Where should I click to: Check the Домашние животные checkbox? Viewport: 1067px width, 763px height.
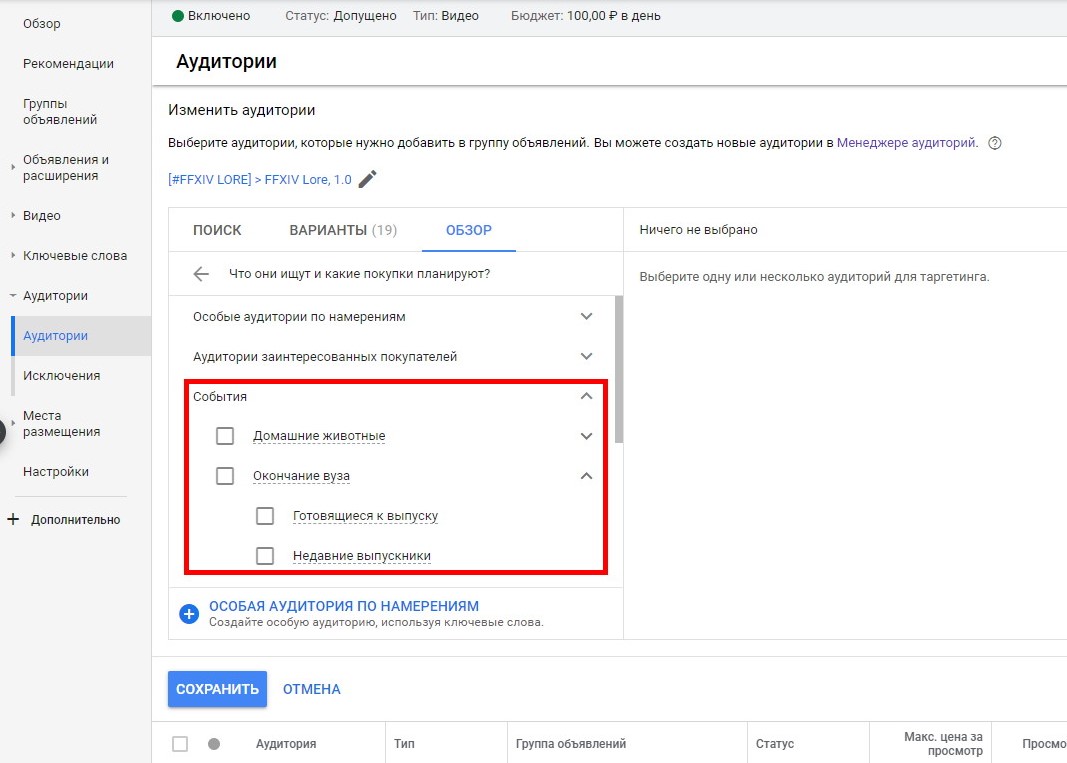click(225, 436)
